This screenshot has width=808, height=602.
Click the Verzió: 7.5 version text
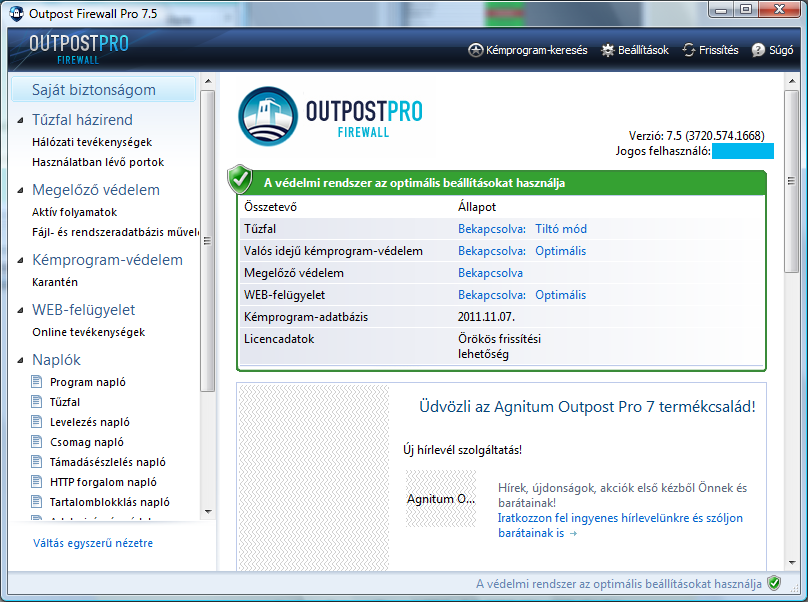696,136
